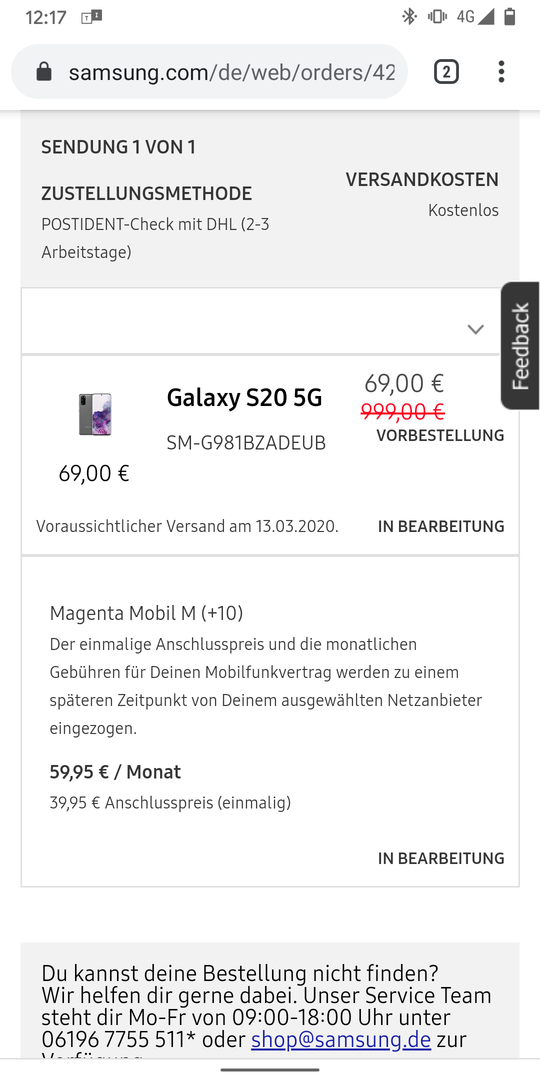Tap the Bluetooth status bar icon
This screenshot has width=540, height=1080.
coord(410,17)
